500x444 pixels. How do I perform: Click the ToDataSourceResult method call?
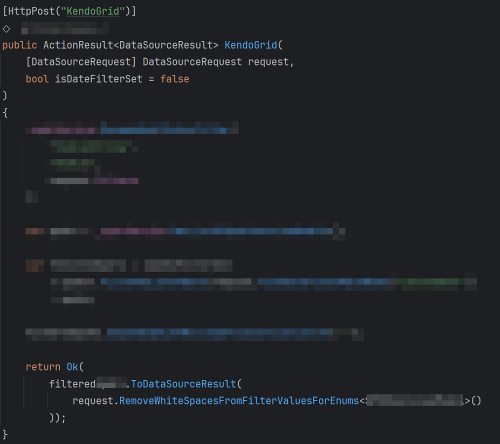[184, 384]
